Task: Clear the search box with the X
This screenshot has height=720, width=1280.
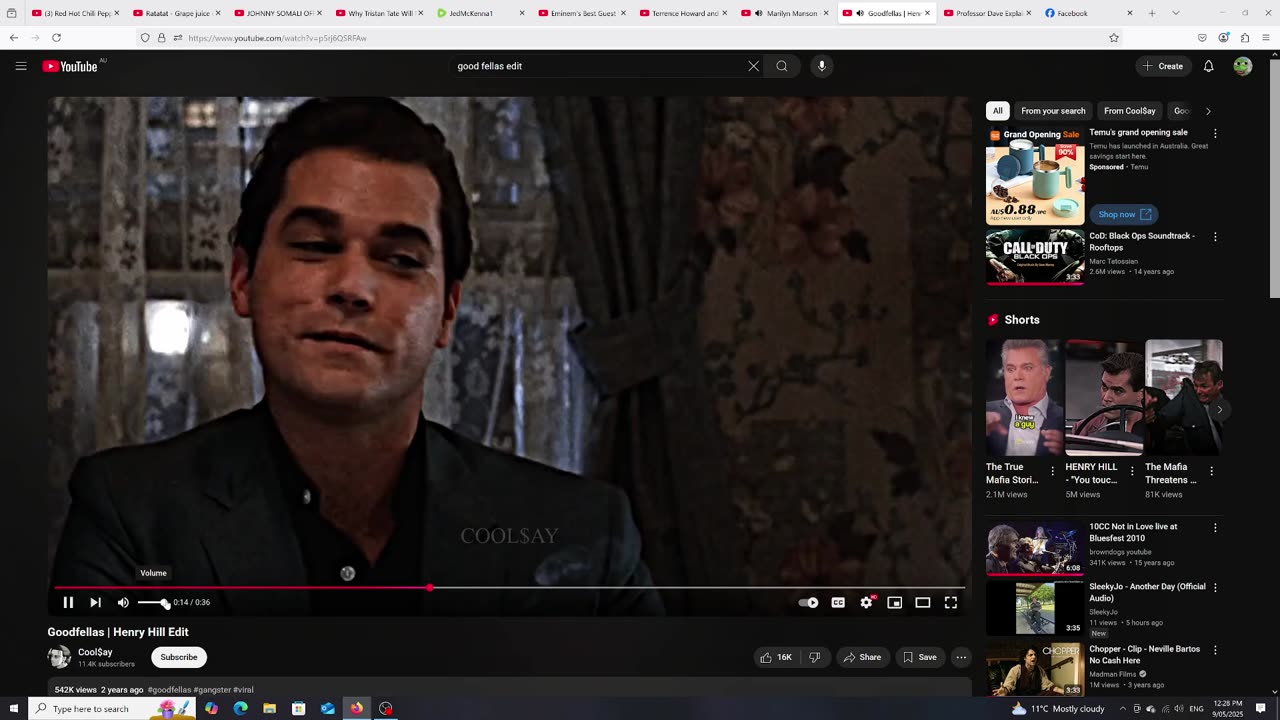Action: 753,66
